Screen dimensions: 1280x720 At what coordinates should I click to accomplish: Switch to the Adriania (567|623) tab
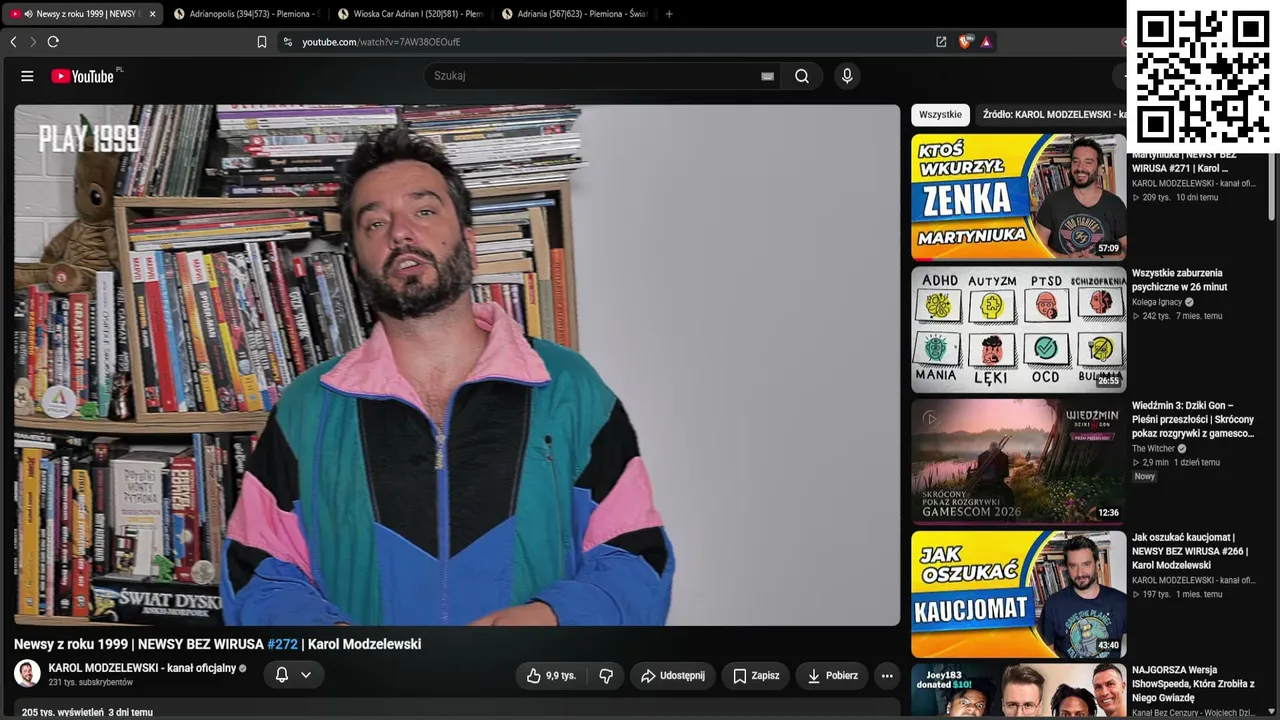(574, 14)
